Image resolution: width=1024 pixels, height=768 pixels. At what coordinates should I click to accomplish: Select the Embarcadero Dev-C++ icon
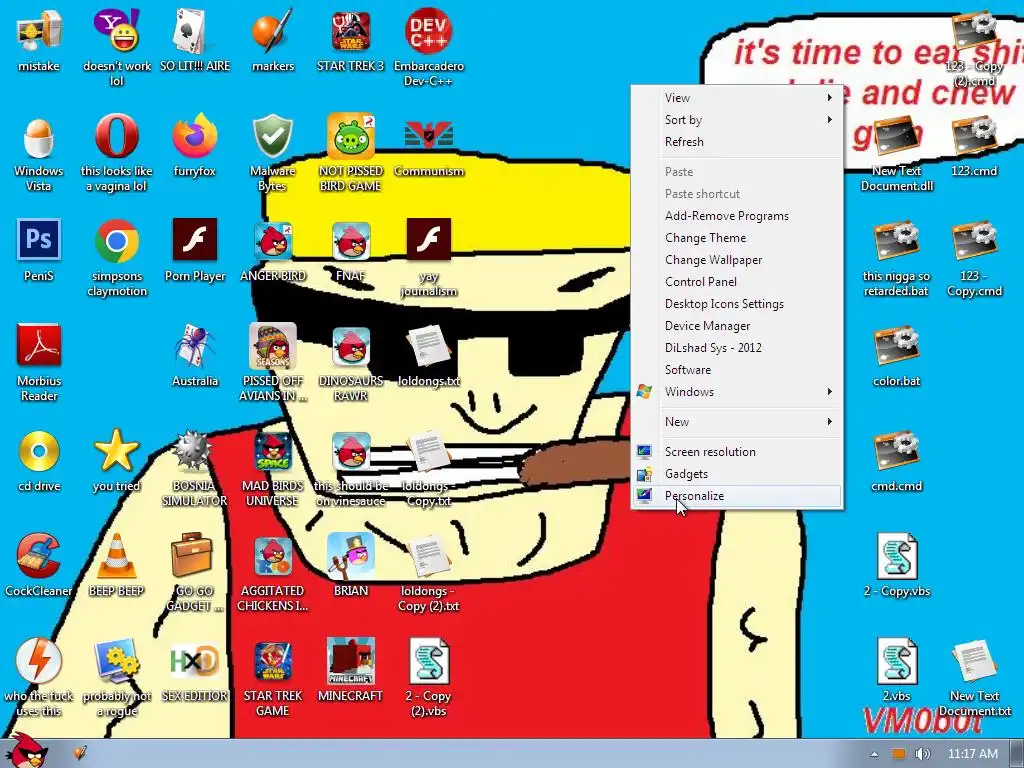click(x=428, y=31)
